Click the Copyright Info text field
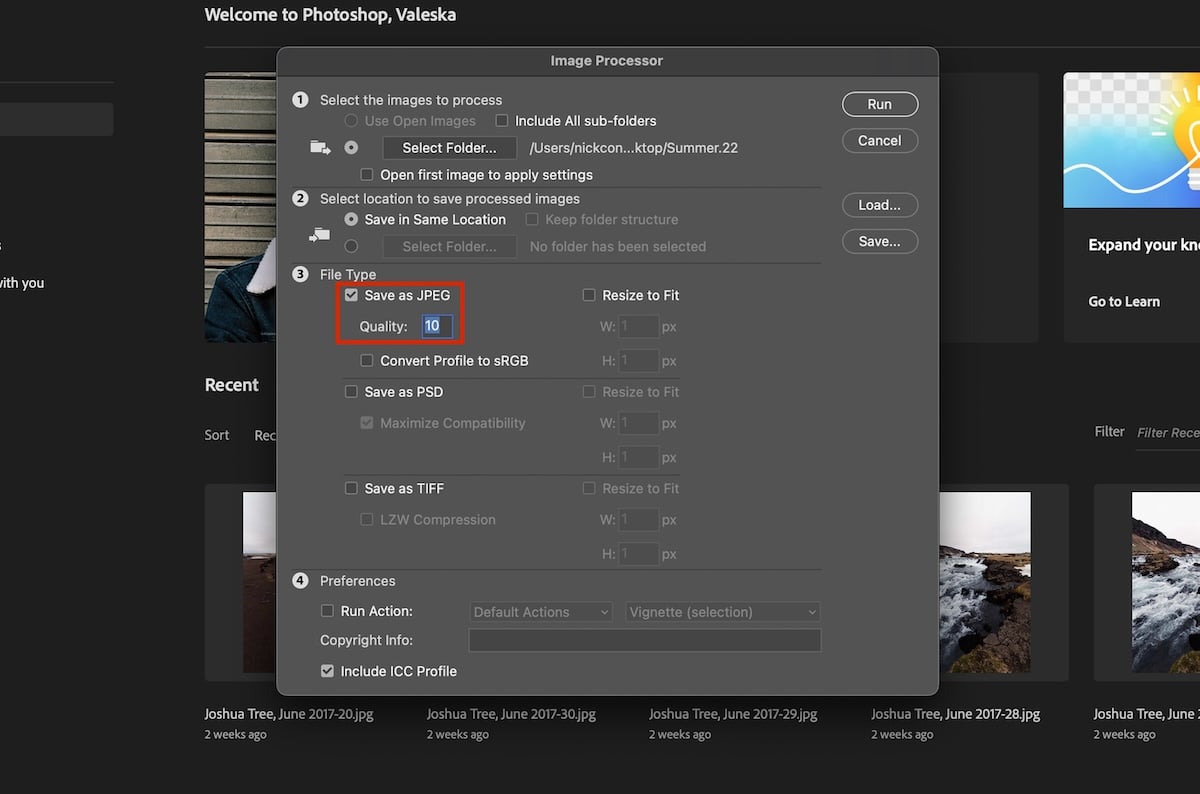 pos(645,640)
